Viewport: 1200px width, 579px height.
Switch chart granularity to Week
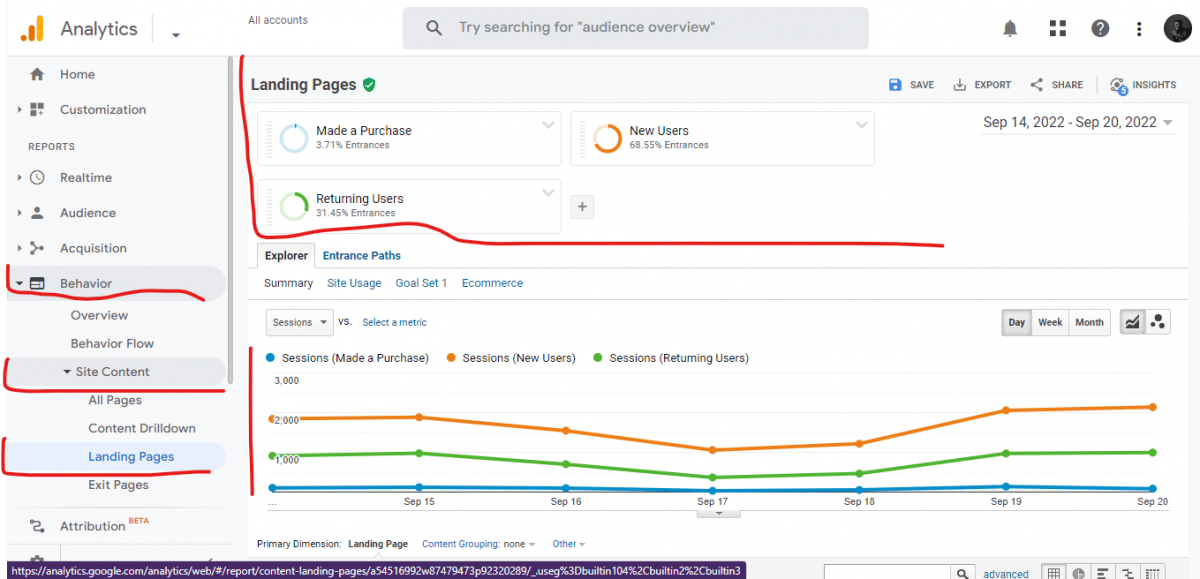1050,322
